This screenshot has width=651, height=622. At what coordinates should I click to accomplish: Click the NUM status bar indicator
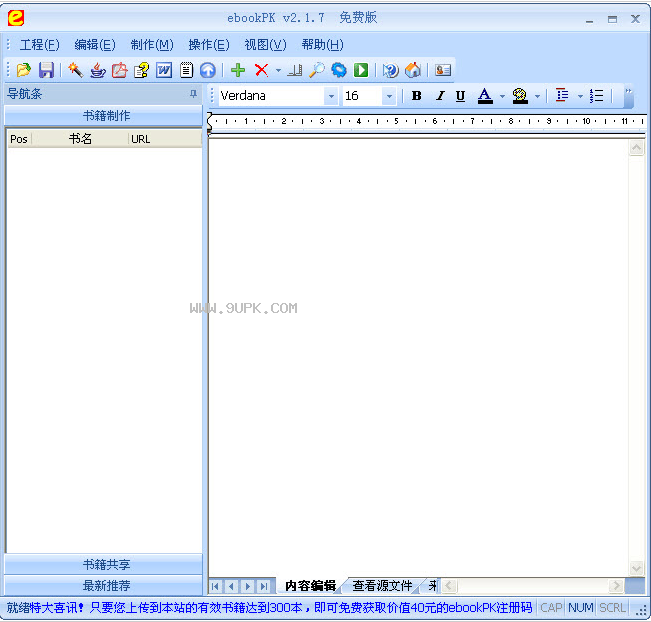click(580, 608)
